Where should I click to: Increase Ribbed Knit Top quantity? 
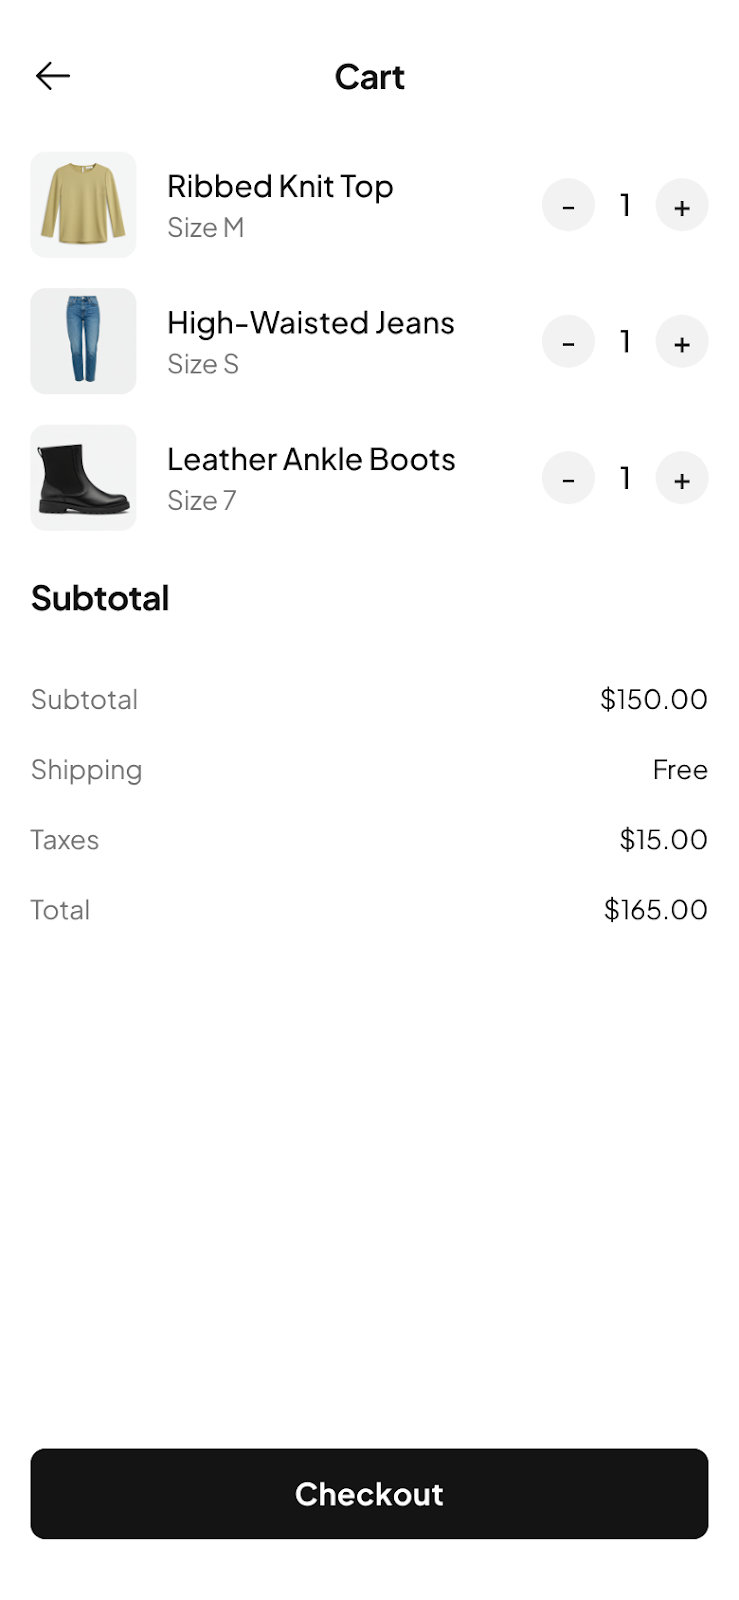pyautogui.click(x=682, y=206)
